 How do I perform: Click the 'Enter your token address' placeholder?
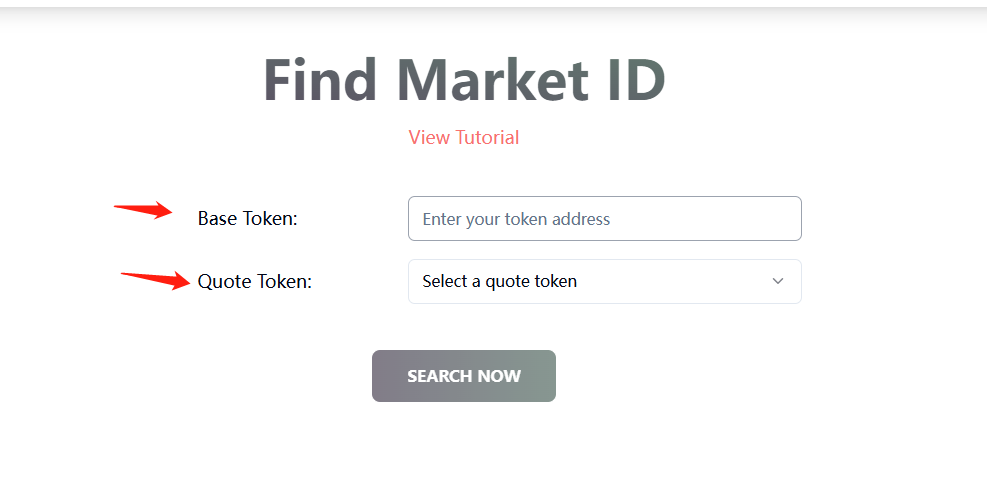pyautogui.click(x=516, y=219)
